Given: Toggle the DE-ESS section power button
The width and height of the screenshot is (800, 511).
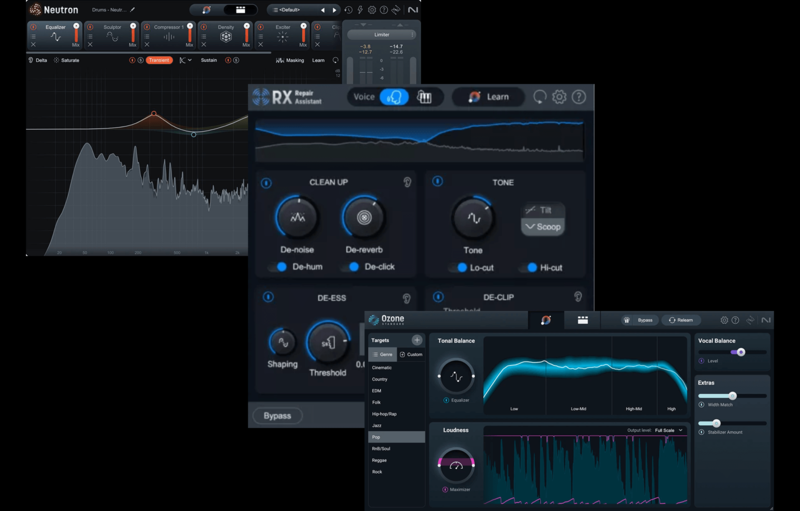Looking at the screenshot, I should pos(268,297).
